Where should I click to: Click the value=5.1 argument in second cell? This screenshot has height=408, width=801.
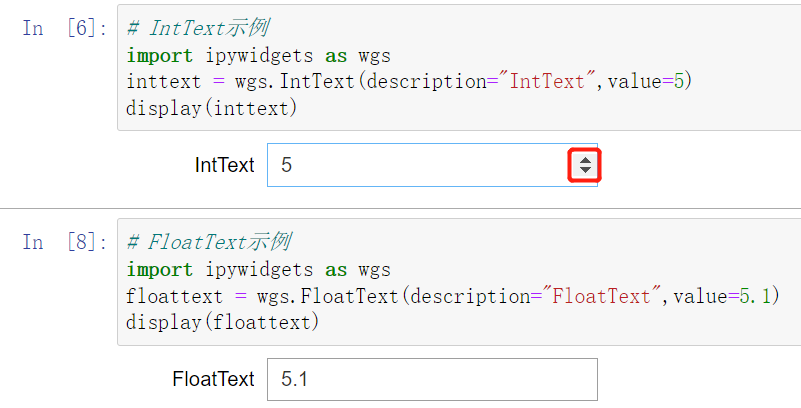click(x=725, y=296)
